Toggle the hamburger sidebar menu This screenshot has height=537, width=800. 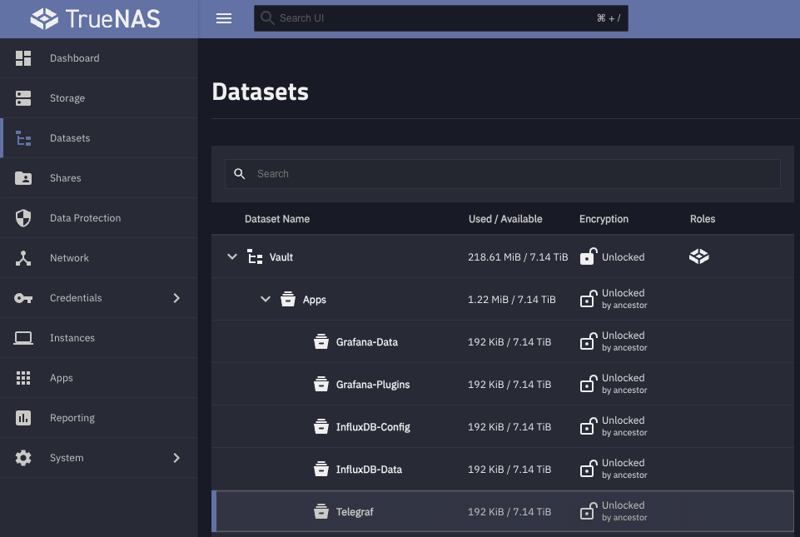tap(223, 18)
